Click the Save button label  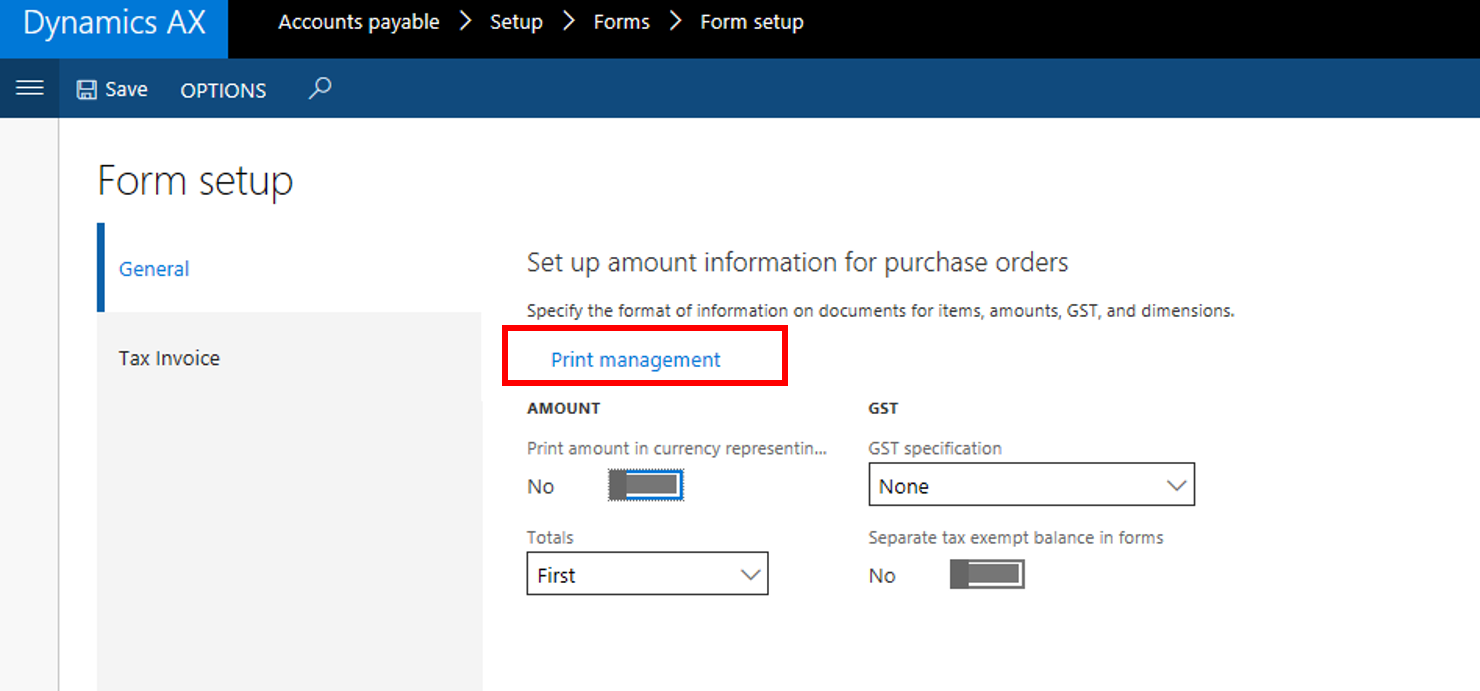(x=126, y=89)
